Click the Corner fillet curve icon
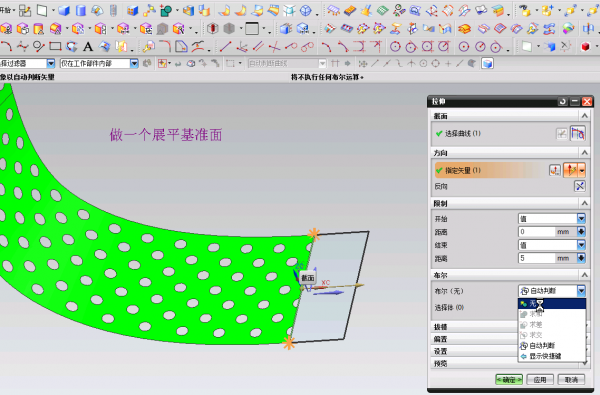 point(165,47)
